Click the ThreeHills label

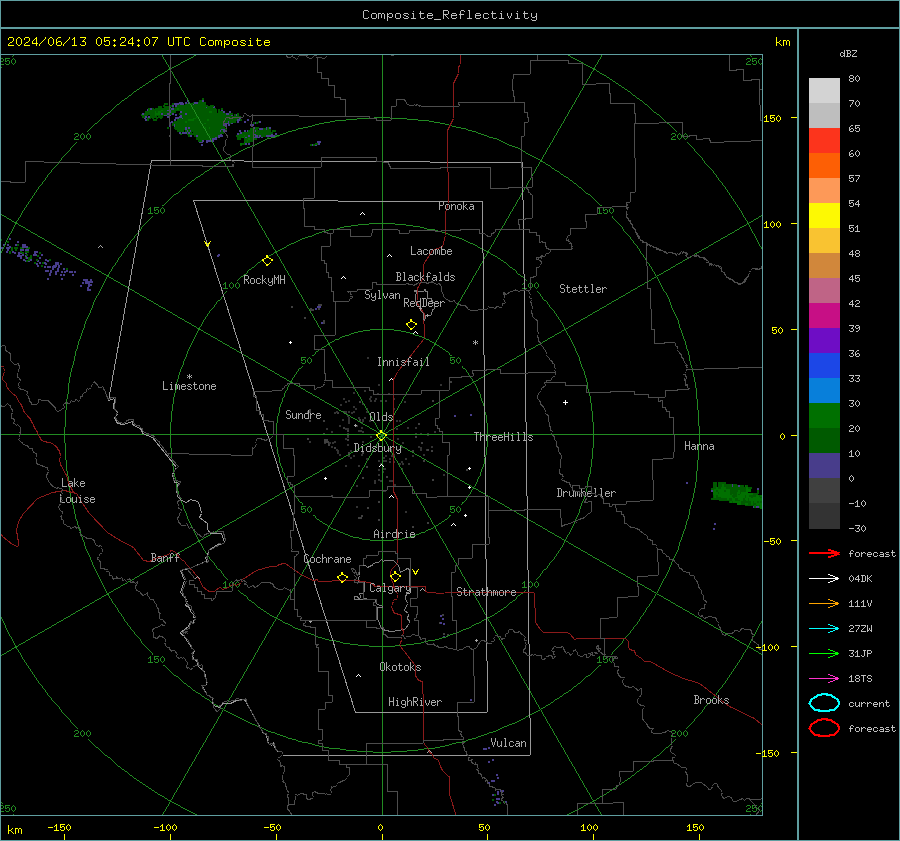pos(503,437)
